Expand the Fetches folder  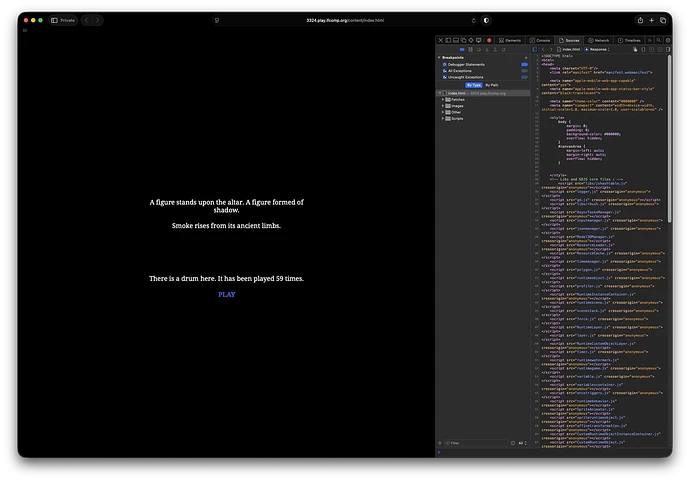tap(443, 99)
